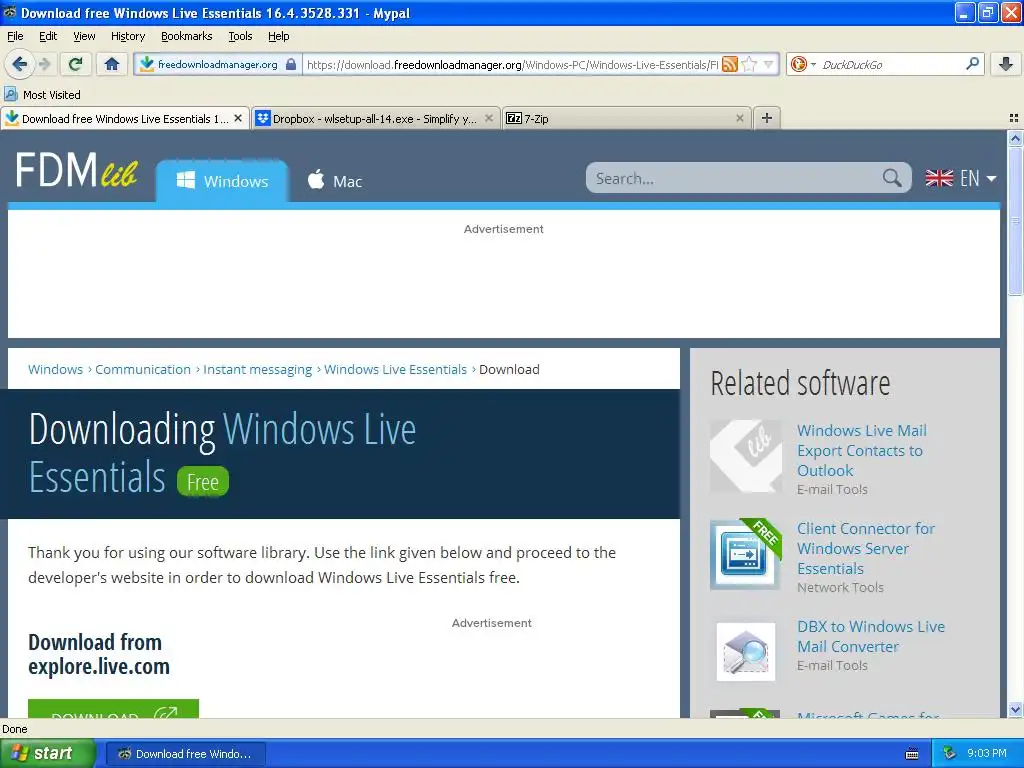Image resolution: width=1024 pixels, height=768 pixels.
Task: Open a new tab with the plus button
Action: click(767, 118)
